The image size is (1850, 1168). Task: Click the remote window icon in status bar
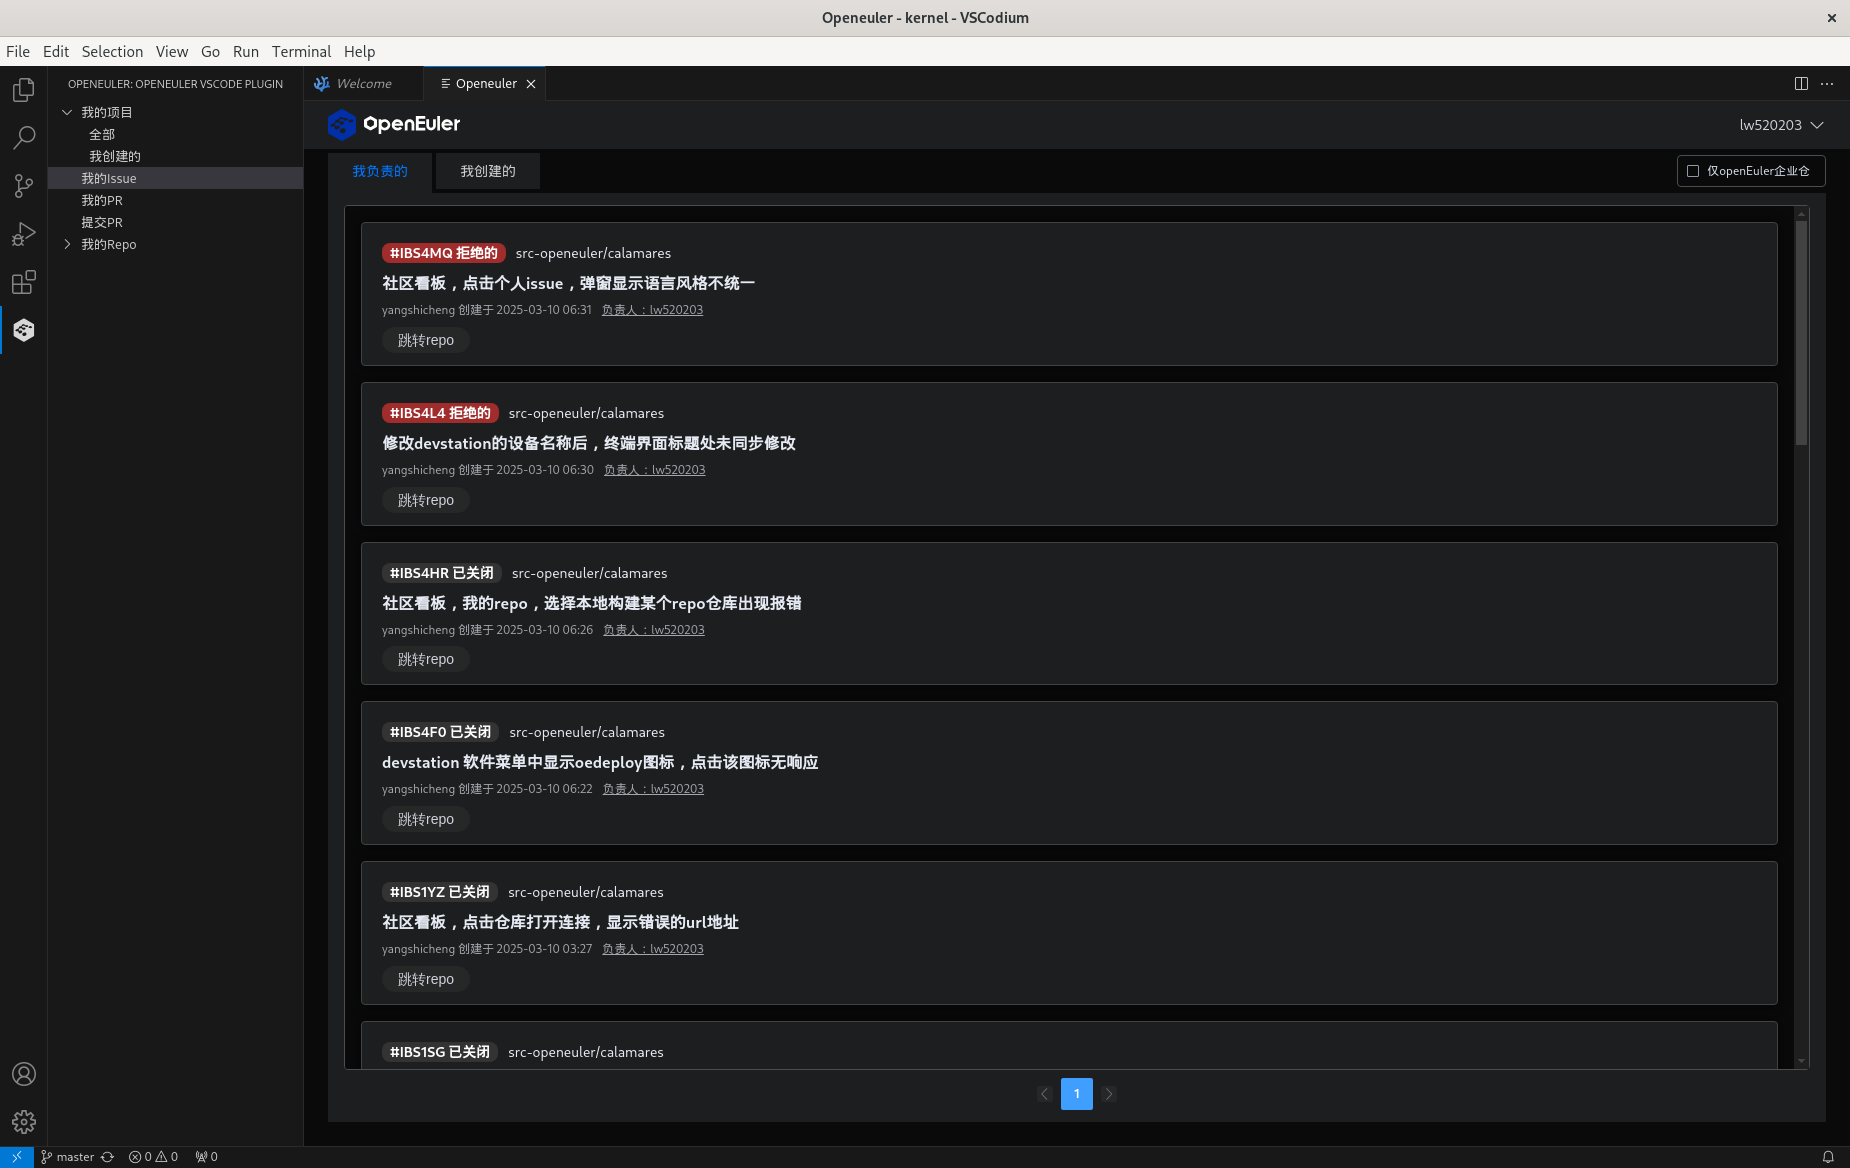(x=17, y=1157)
